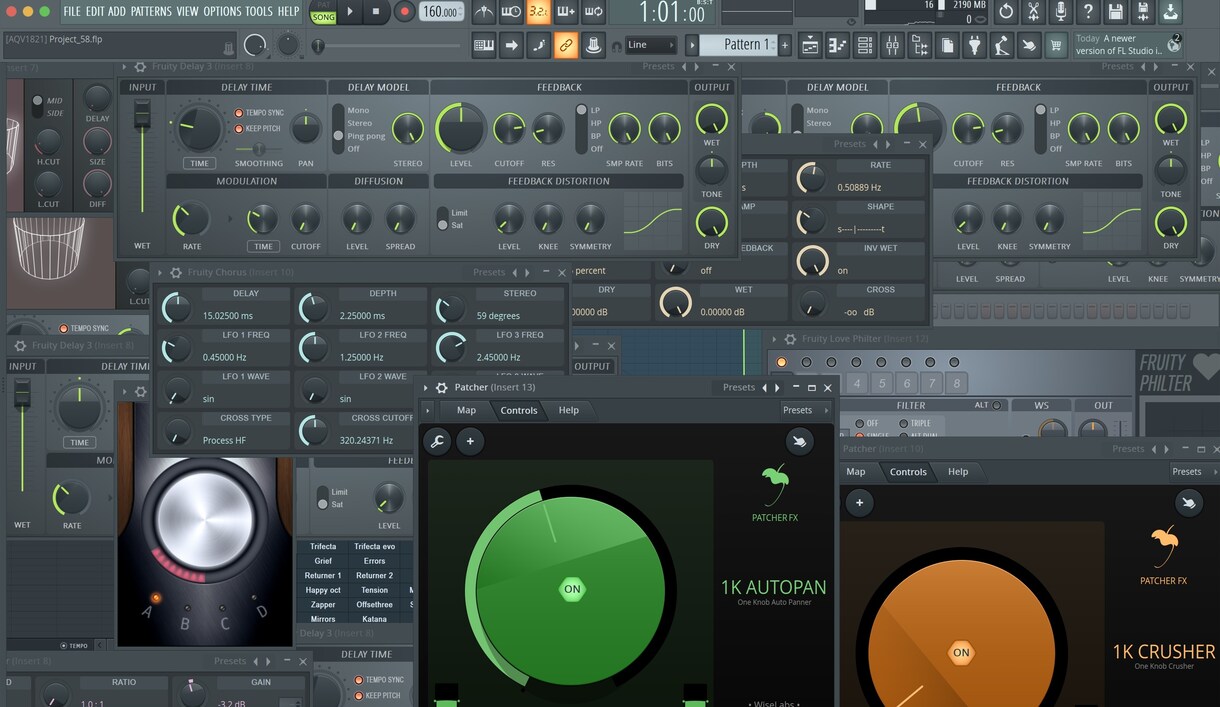Toggle TEMPO SYNC in front Fruity Delay 3
Screen dimensions: 1220x707
(x=259, y=113)
